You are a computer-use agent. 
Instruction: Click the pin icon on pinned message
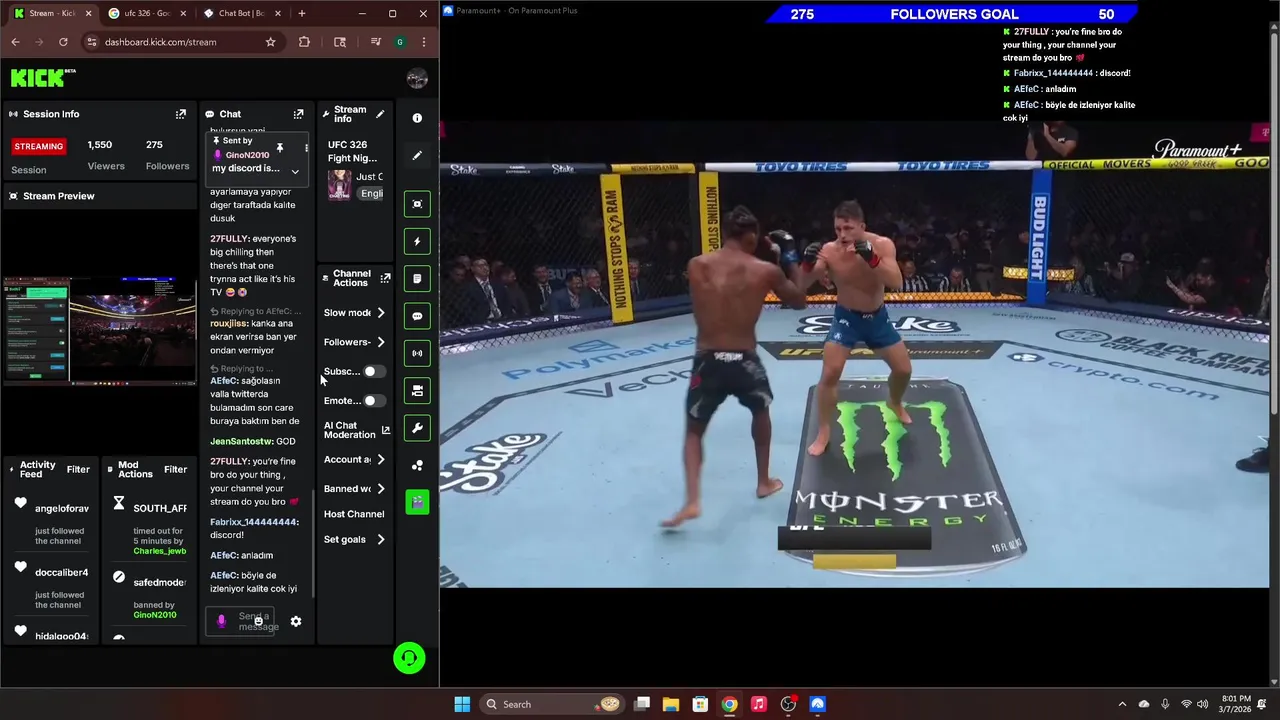point(280,148)
